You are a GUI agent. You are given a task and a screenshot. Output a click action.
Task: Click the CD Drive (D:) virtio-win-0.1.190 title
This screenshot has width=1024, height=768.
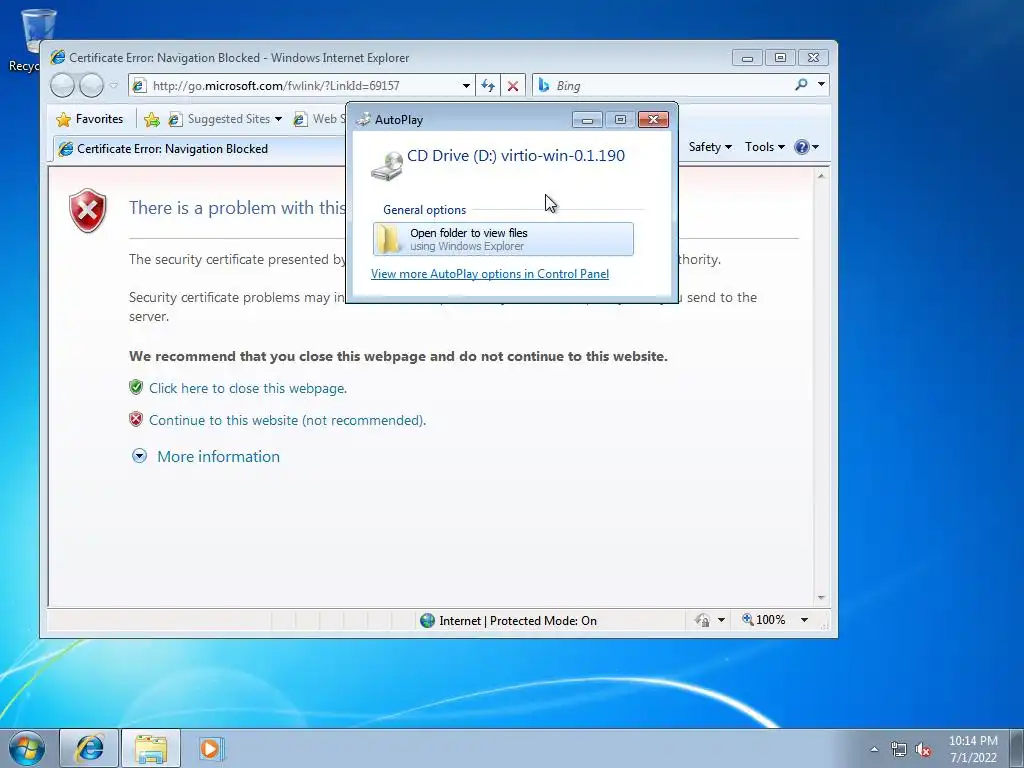[516, 156]
